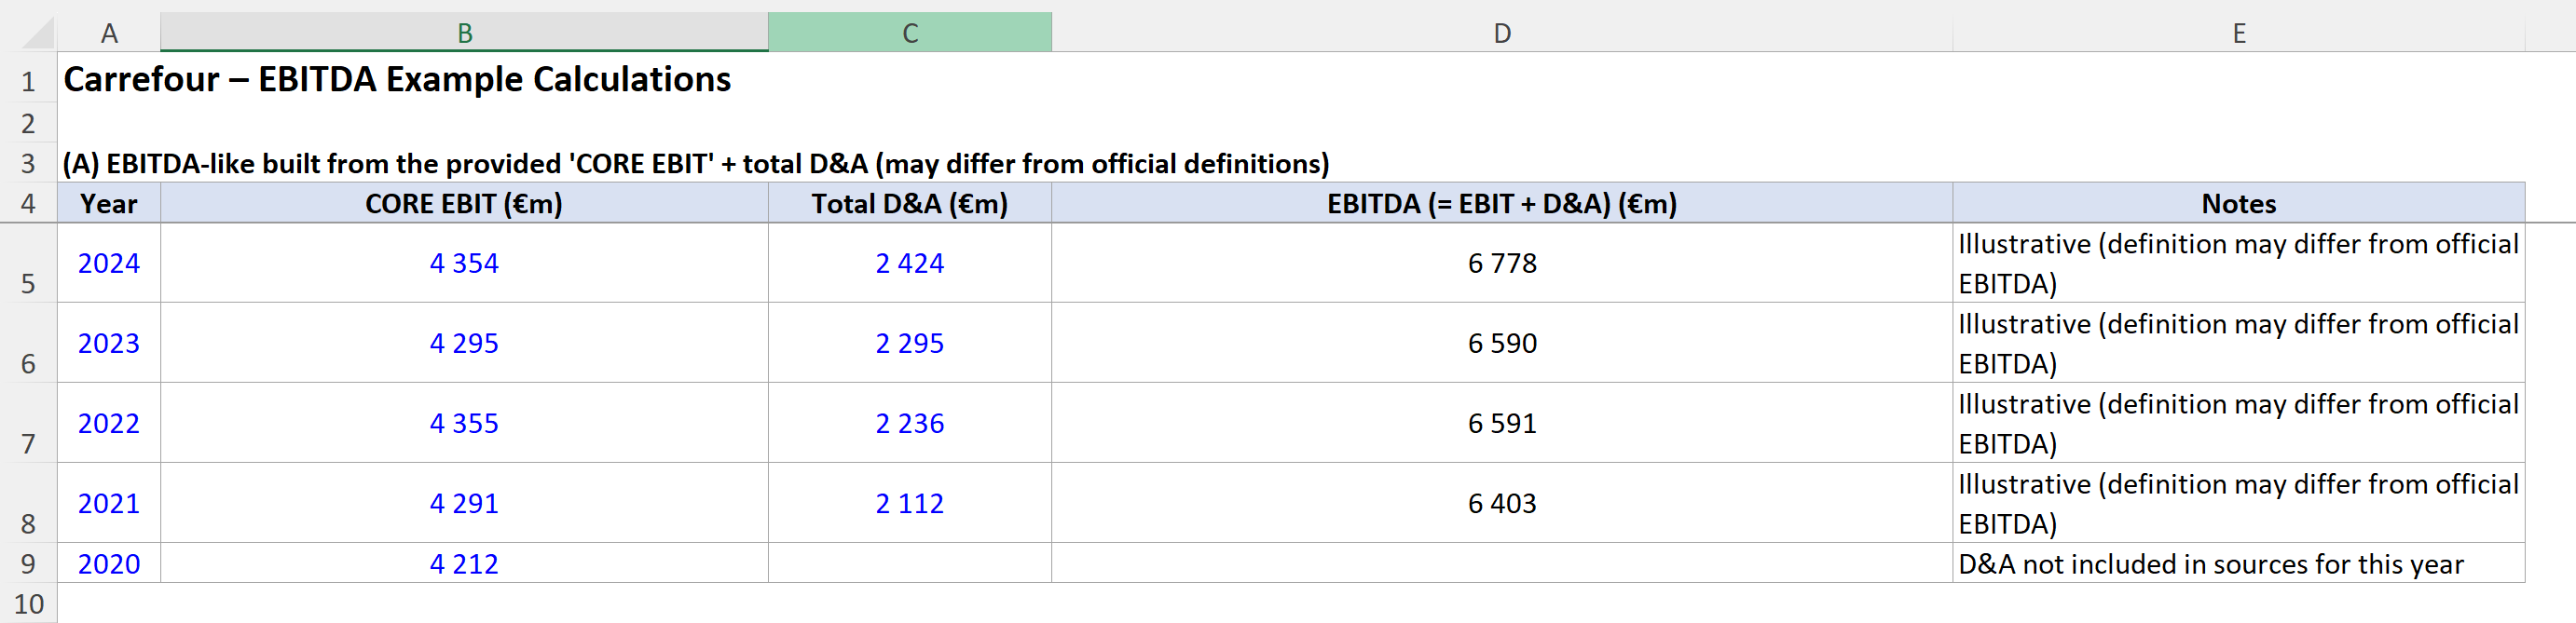Select the year 2024 cell
Image resolution: width=2576 pixels, height=623 pixels.
(109, 263)
